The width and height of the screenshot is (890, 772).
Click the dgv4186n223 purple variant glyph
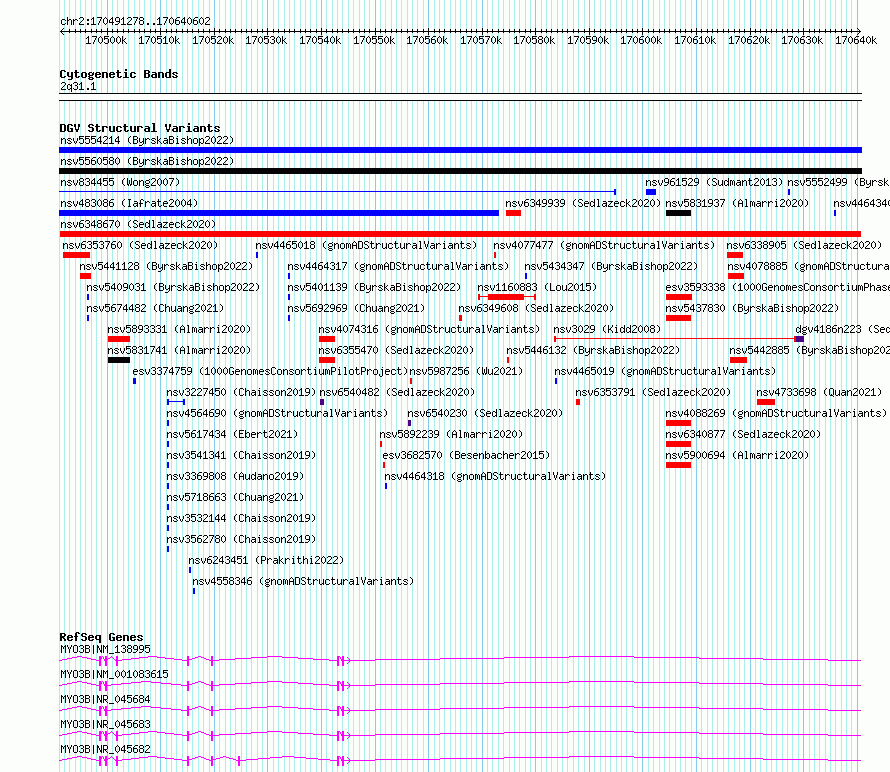[799, 339]
